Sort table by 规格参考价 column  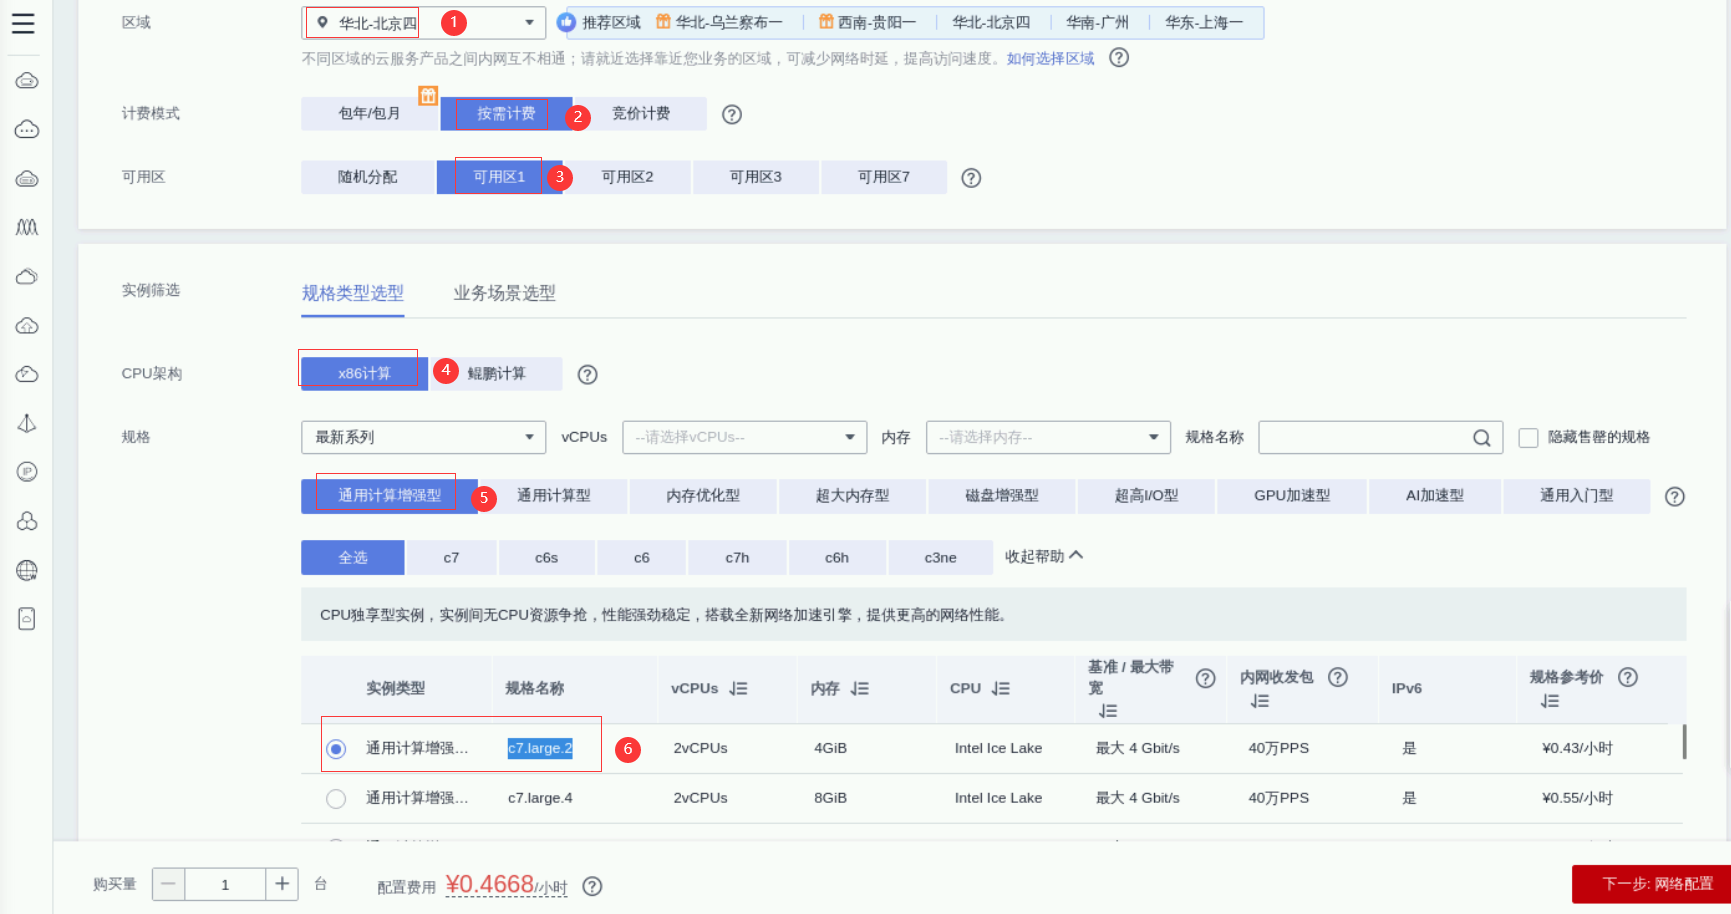point(1550,701)
